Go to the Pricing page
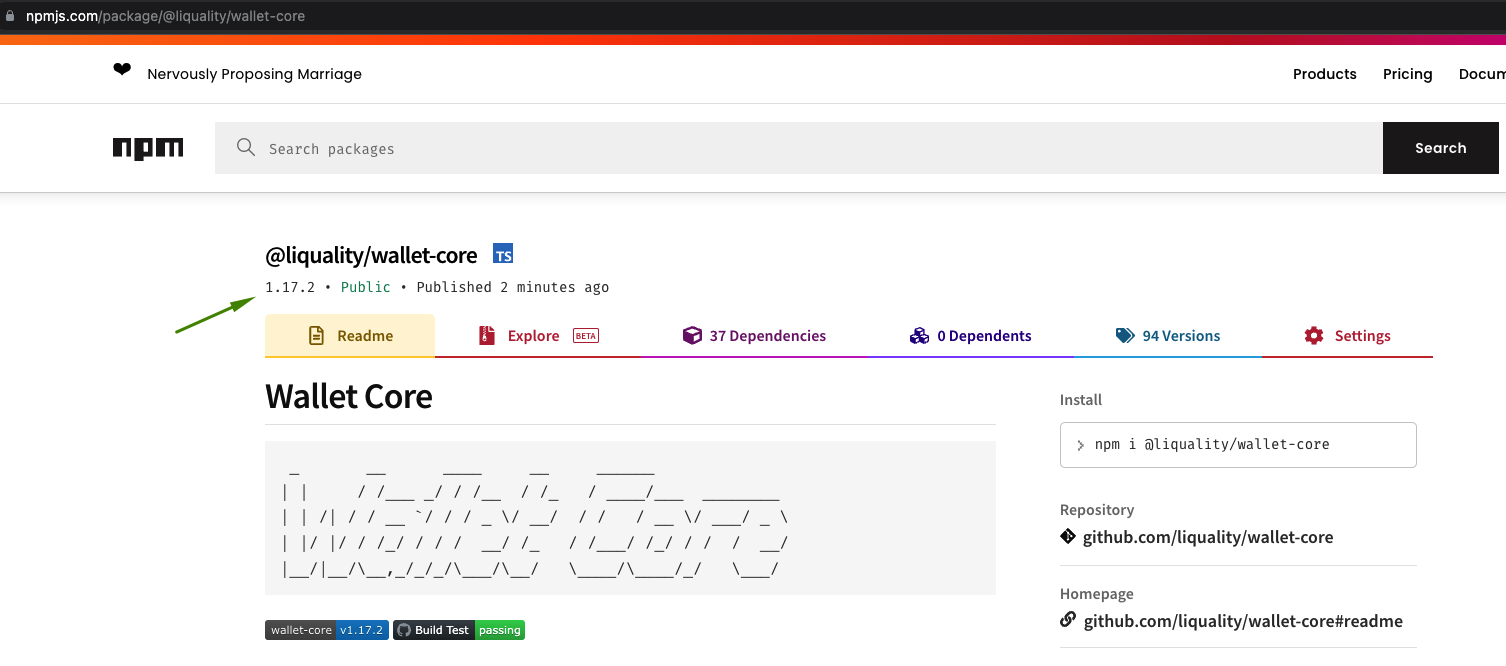 pyautogui.click(x=1408, y=74)
